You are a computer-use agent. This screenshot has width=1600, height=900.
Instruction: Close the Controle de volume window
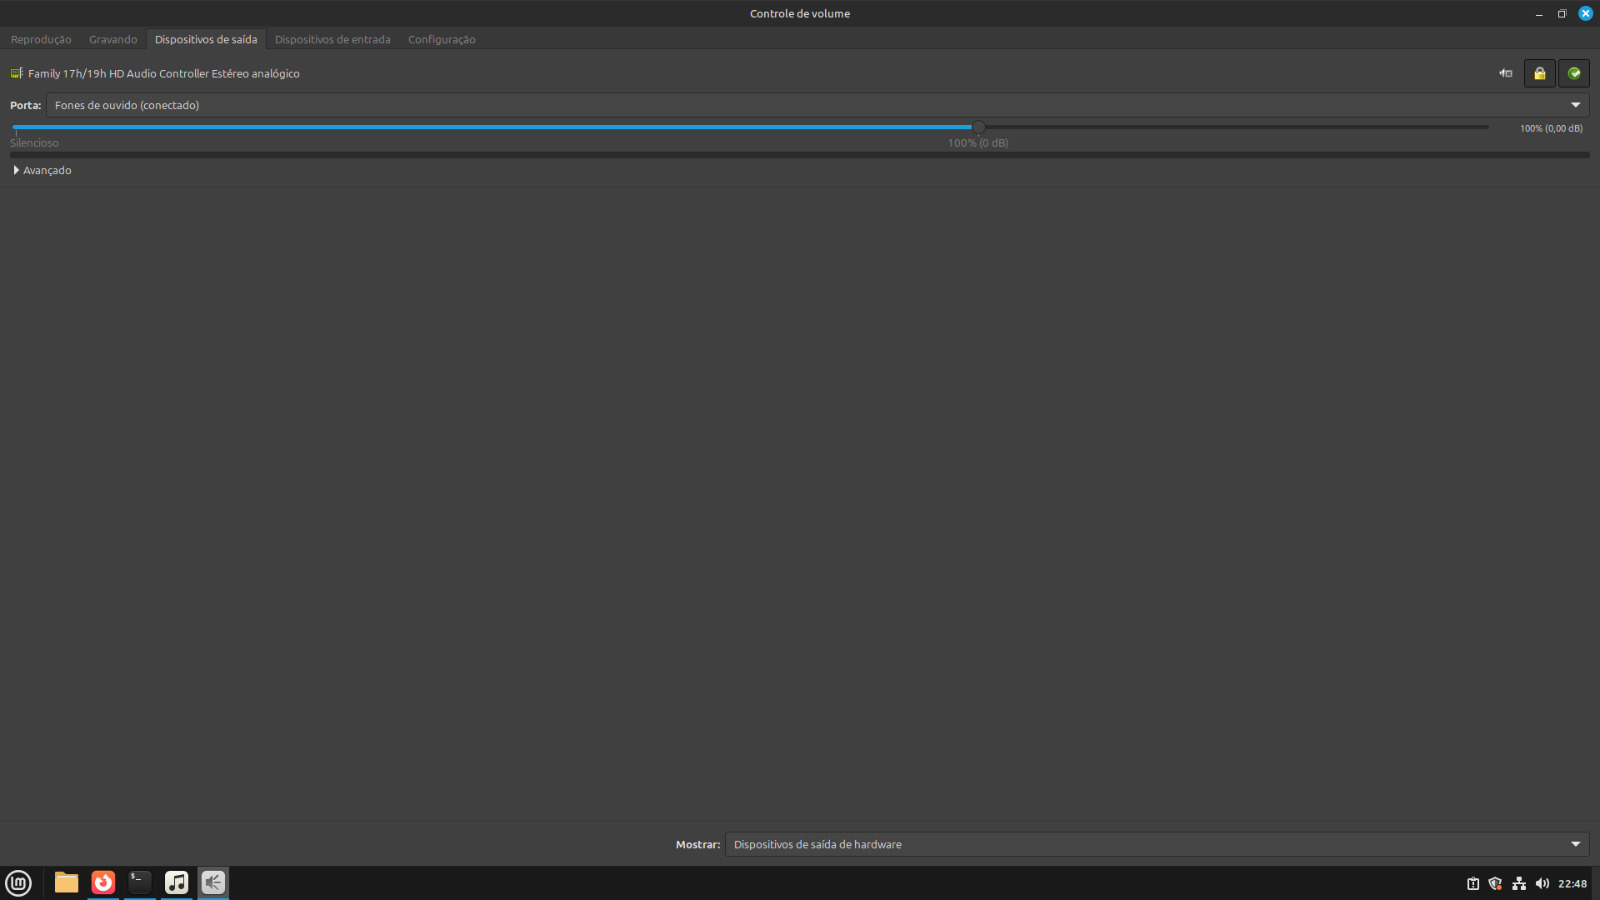pyautogui.click(x=1585, y=14)
